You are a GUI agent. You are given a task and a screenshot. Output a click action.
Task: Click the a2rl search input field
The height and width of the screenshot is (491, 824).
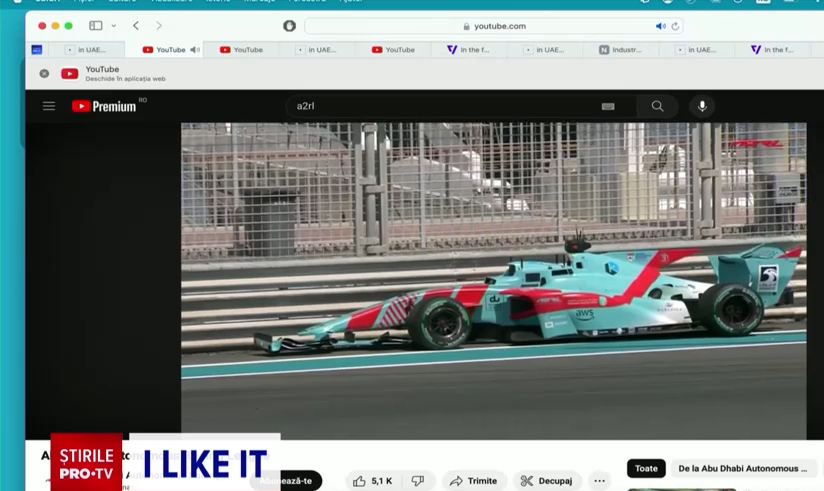[x=440, y=106]
